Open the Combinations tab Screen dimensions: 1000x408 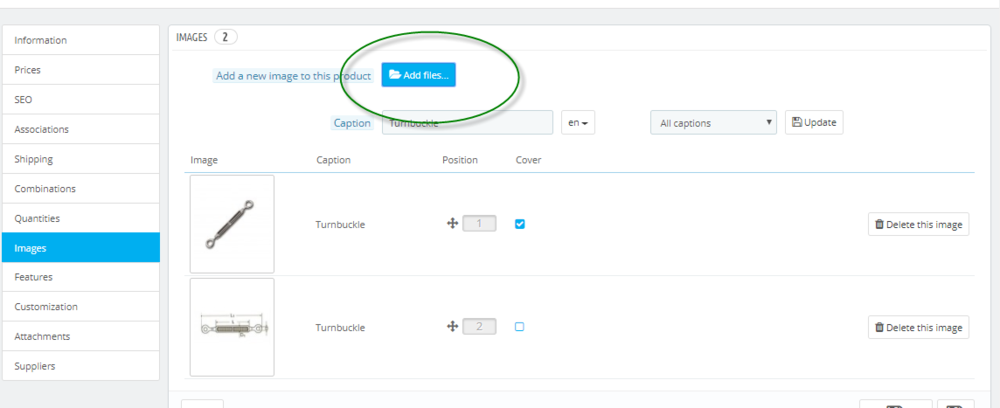(80, 189)
